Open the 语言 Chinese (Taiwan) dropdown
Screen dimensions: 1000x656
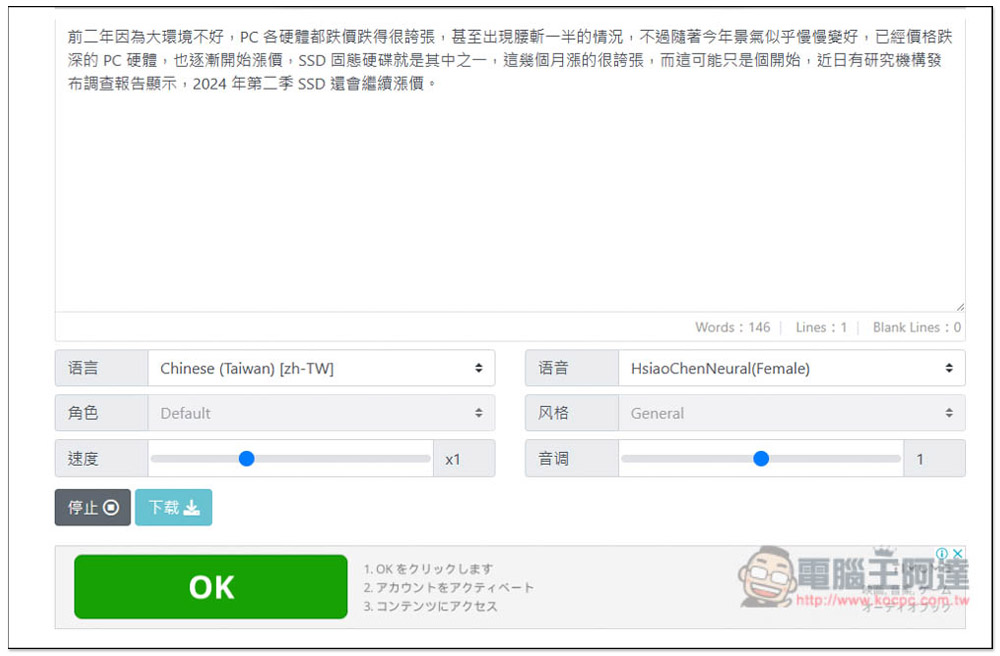321,368
